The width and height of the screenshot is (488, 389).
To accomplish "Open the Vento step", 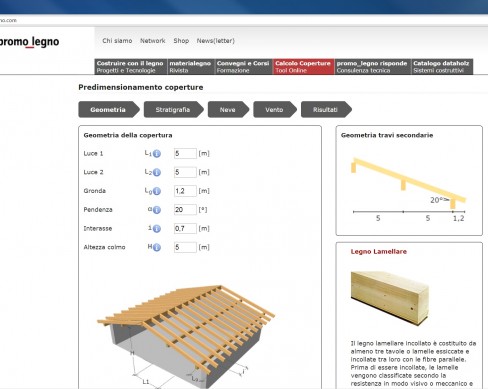I will click(x=275, y=110).
